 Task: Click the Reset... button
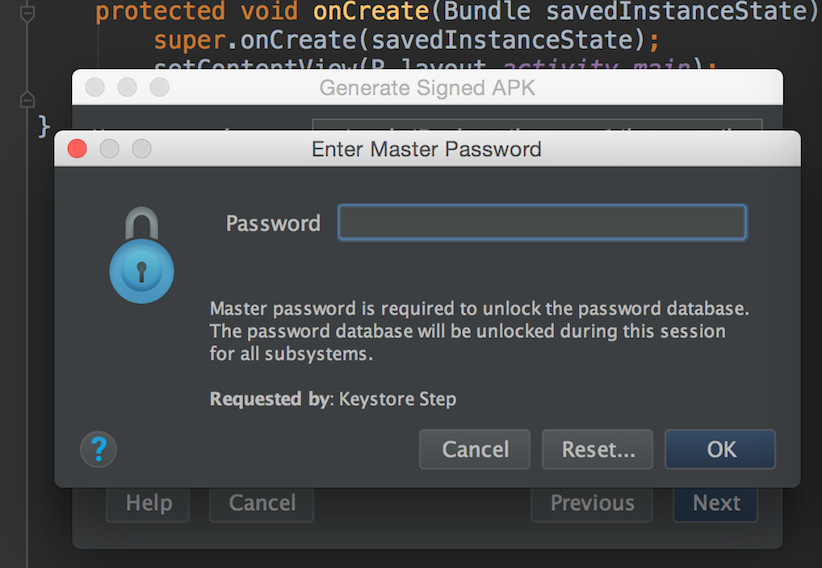click(597, 449)
